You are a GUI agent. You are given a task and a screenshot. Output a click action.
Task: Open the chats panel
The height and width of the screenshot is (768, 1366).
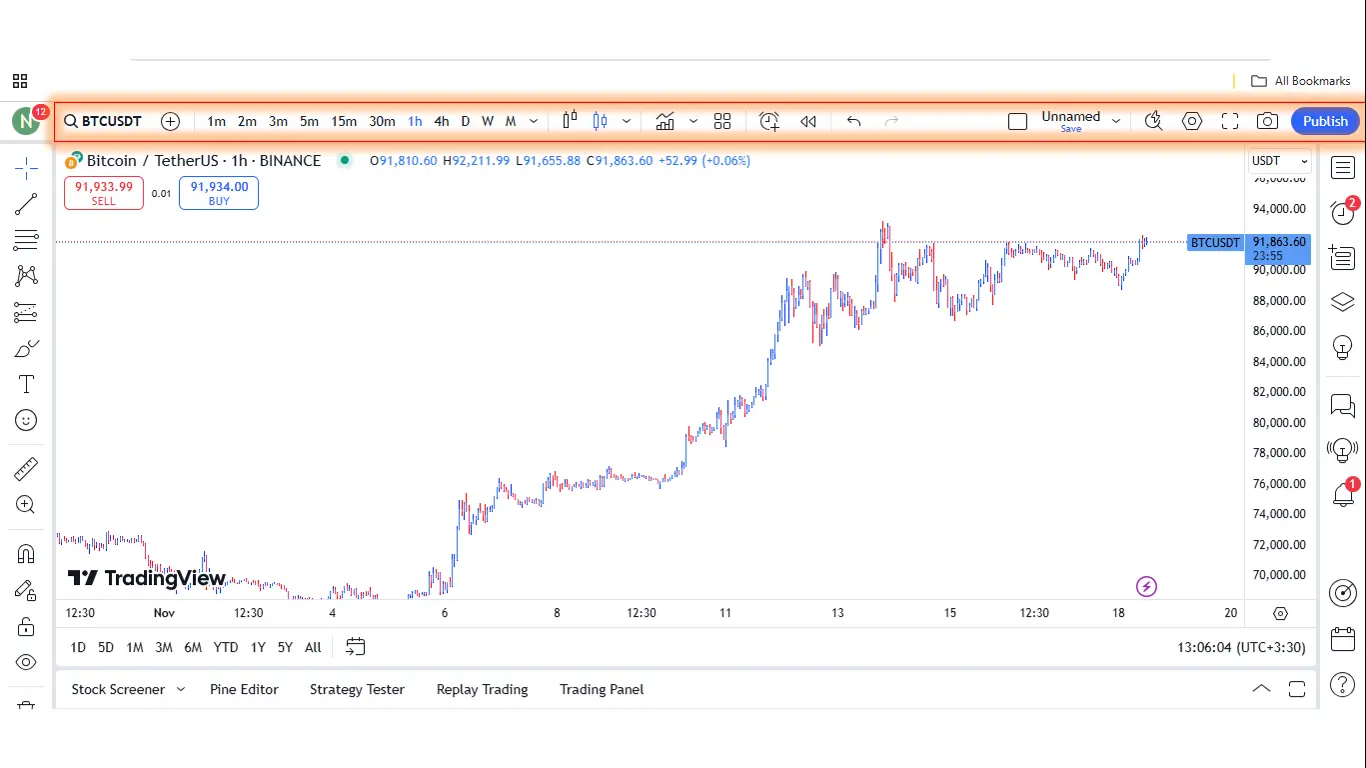point(1343,405)
